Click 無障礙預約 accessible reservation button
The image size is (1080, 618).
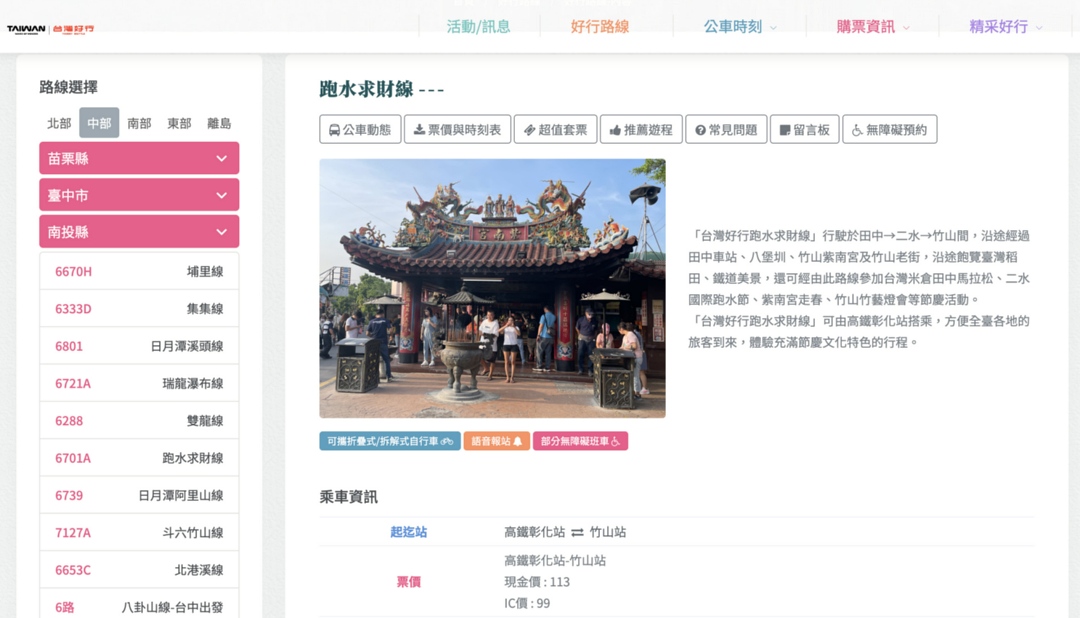[889, 130]
